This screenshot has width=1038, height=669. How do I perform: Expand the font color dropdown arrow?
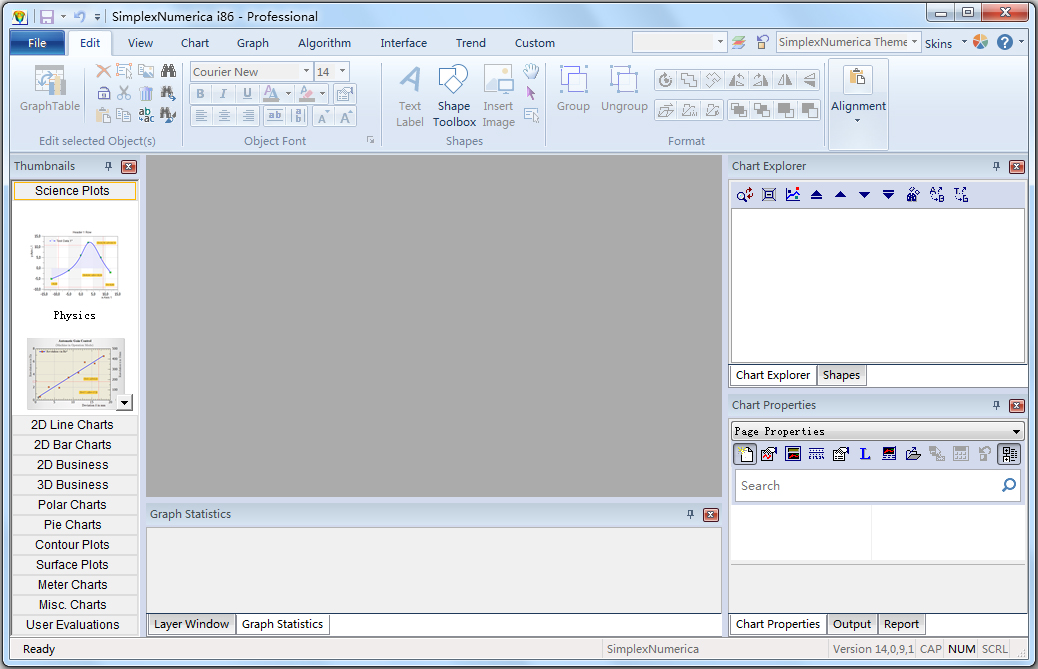click(288, 93)
